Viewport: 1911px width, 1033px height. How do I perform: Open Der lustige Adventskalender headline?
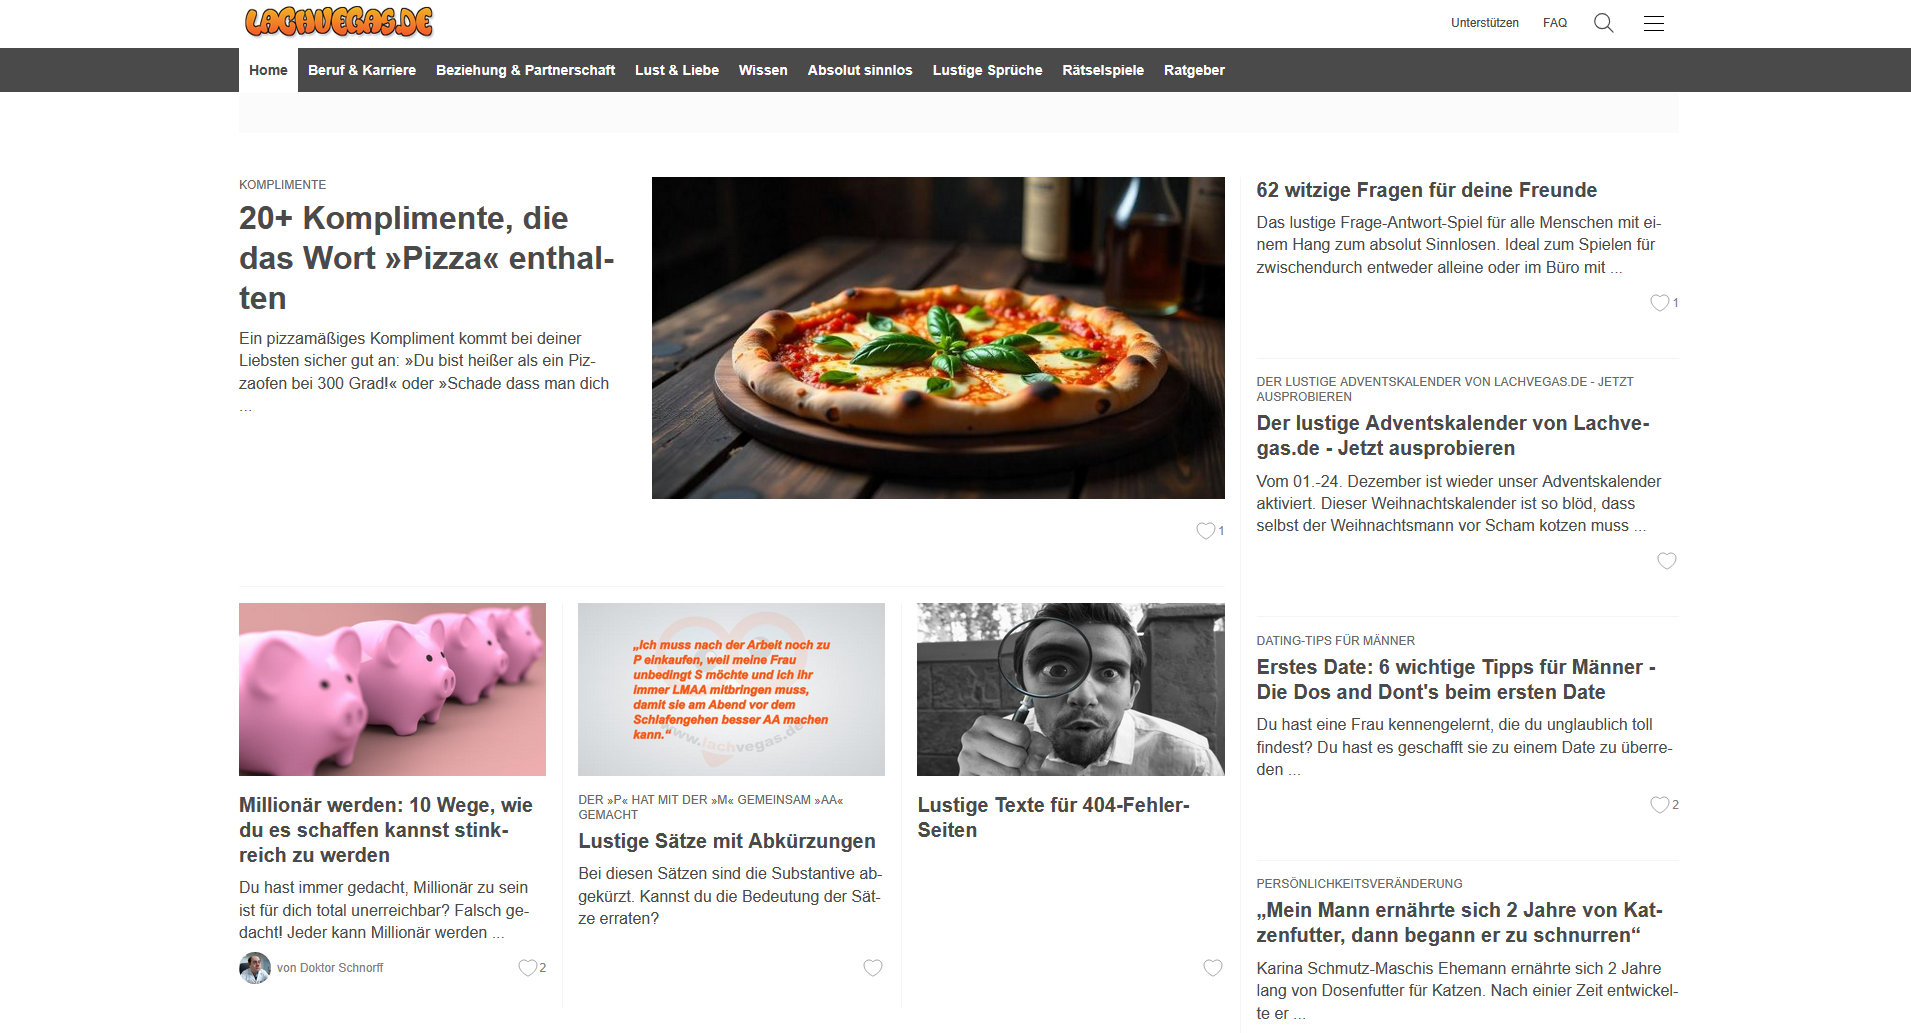tap(1453, 436)
